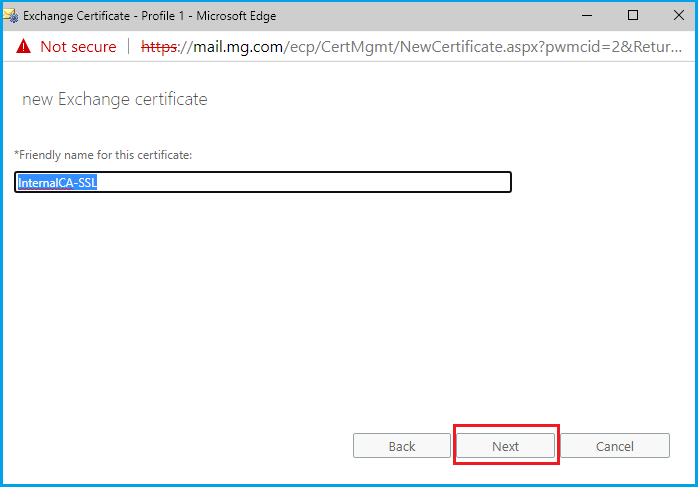Click the Next button
The image size is (698, 487).
[x=505, y=446]
